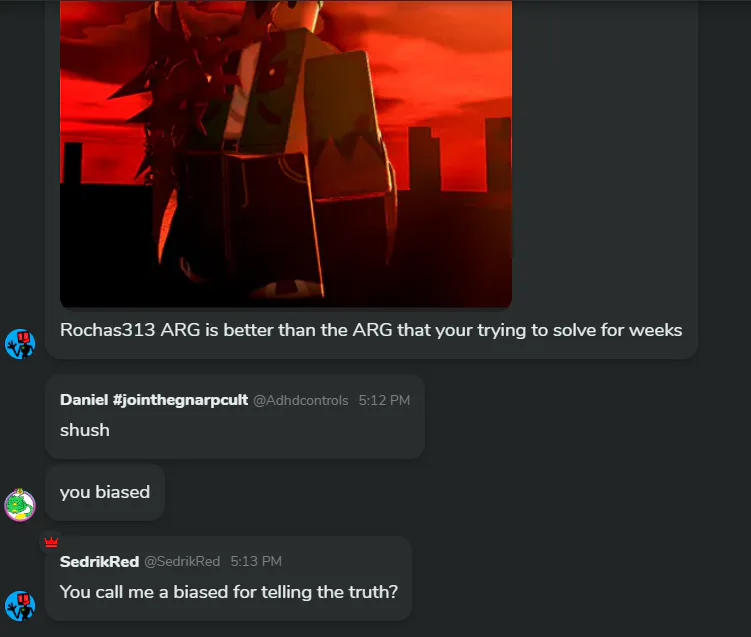This screenshot has height=637, width=751.
Task: Click the short dark building silhouette in image
Action: click(x=71, y=163)
